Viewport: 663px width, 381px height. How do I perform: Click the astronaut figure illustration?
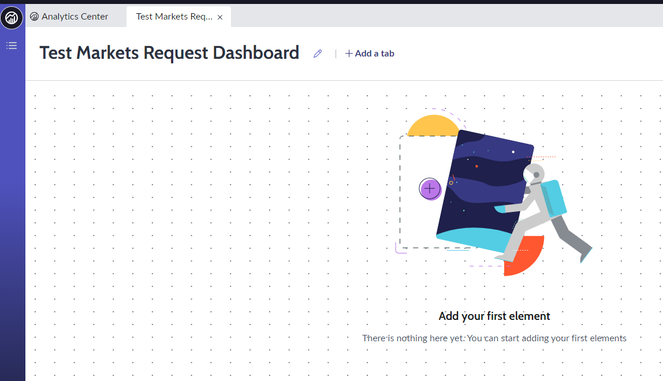543,213
